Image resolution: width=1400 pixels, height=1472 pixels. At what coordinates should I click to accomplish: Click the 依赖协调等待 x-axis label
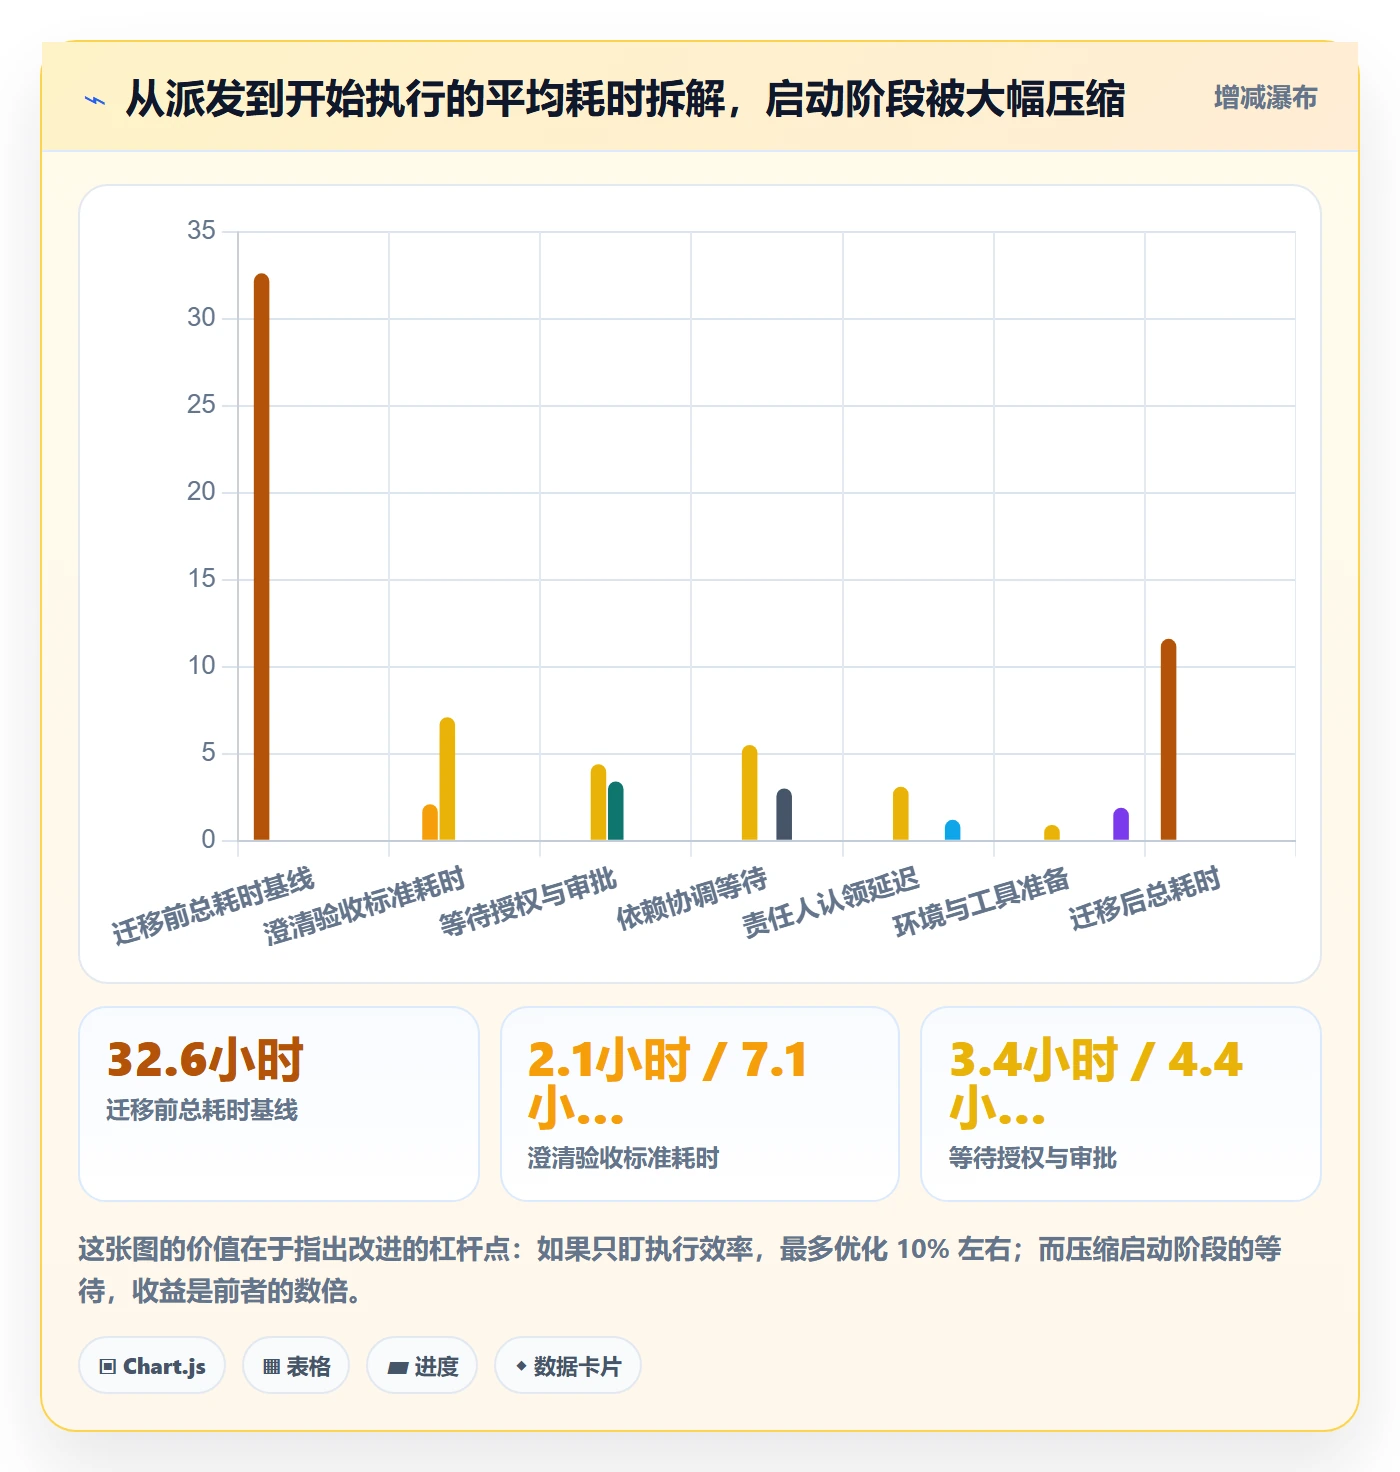(692, 898)
